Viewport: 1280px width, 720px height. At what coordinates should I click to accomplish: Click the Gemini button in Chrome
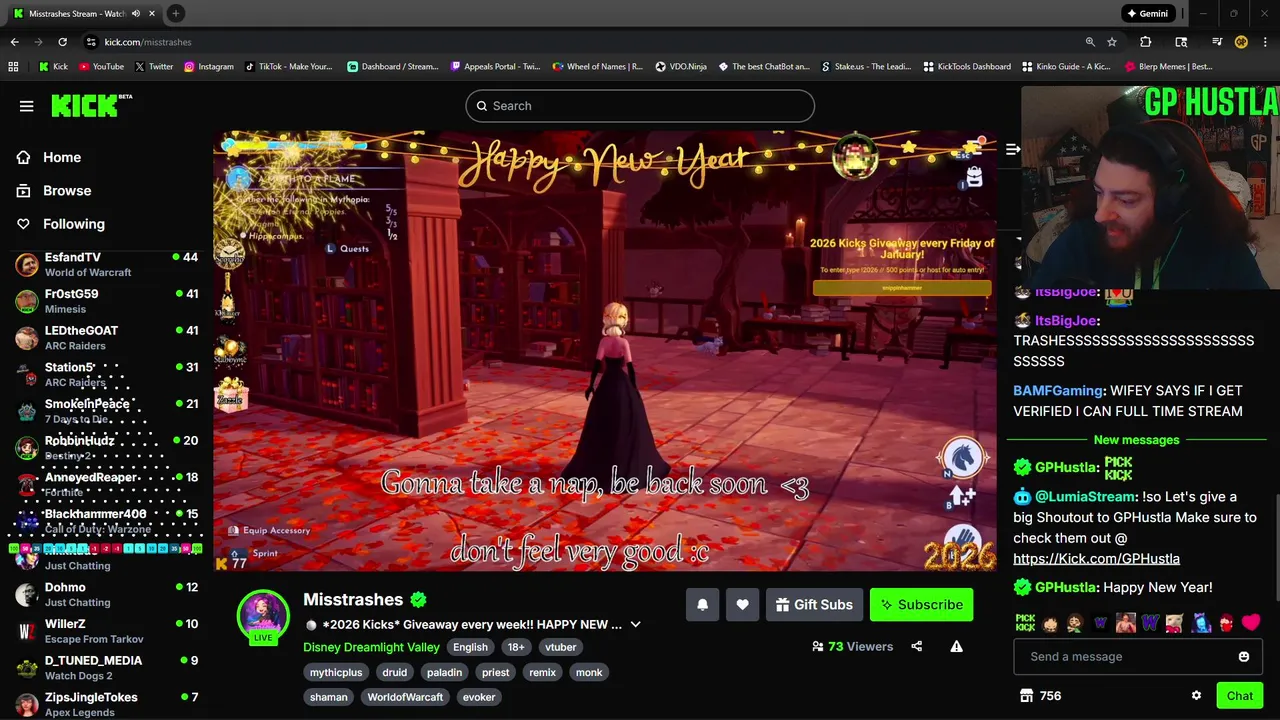(1147, 13)
